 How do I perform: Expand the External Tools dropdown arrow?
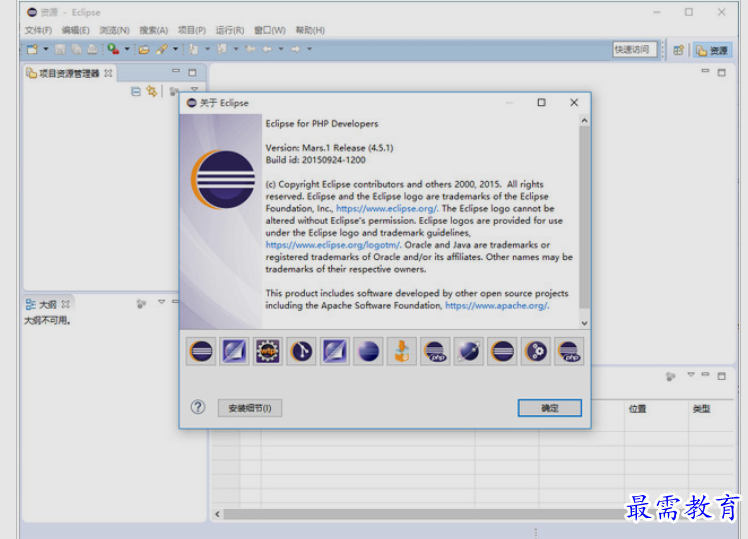(127, 49)
